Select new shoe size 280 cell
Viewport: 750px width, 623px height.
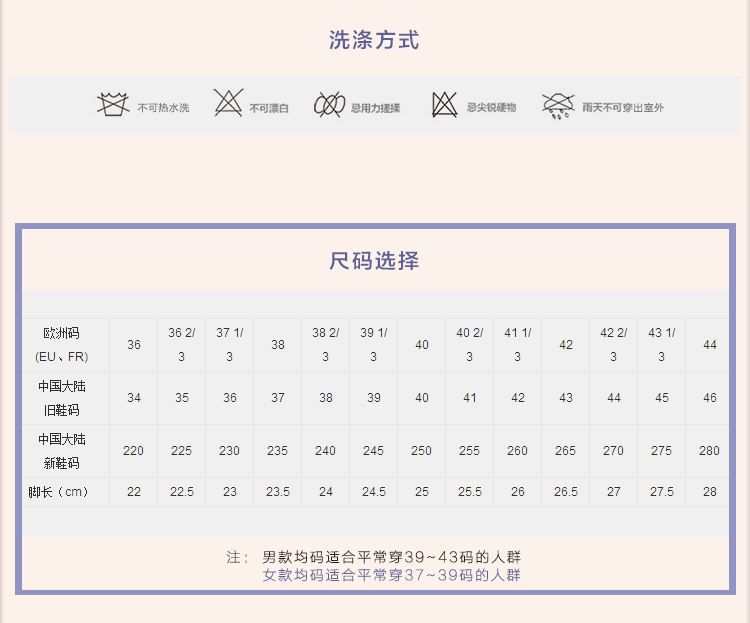[x=710, y=451]
